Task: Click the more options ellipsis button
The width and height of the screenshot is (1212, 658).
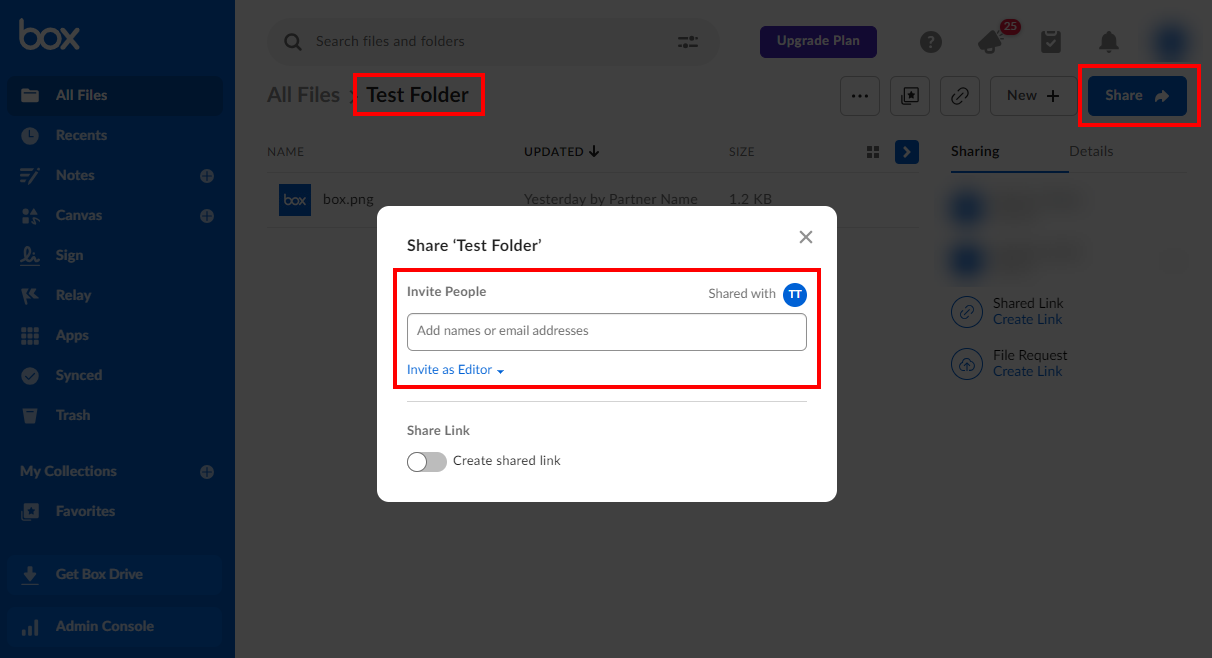Action: (859, 96)
